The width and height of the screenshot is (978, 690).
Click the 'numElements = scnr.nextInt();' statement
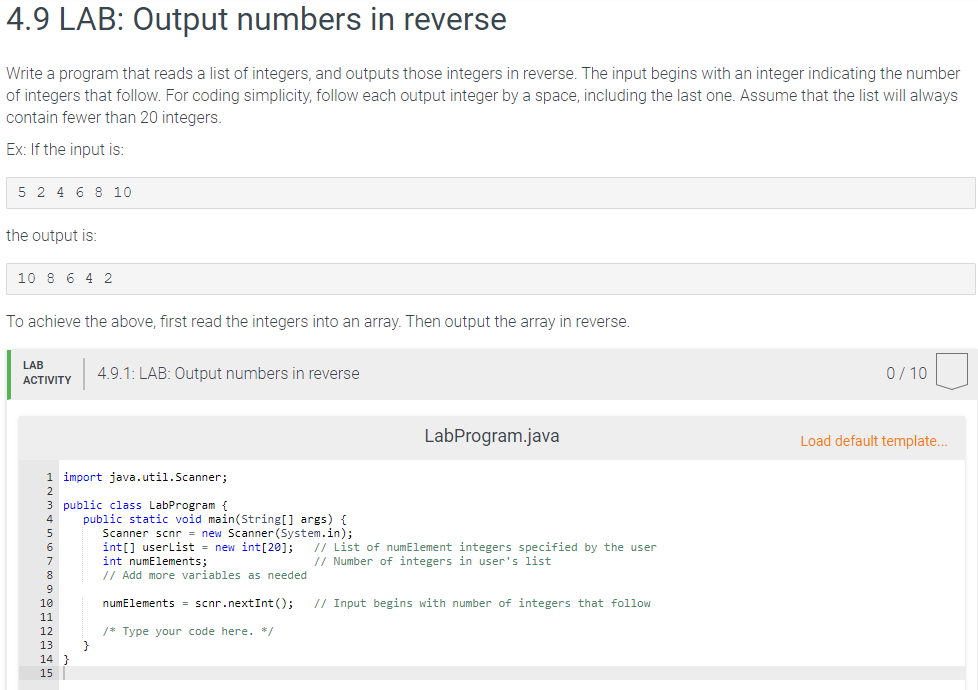(x=198, y=603)
